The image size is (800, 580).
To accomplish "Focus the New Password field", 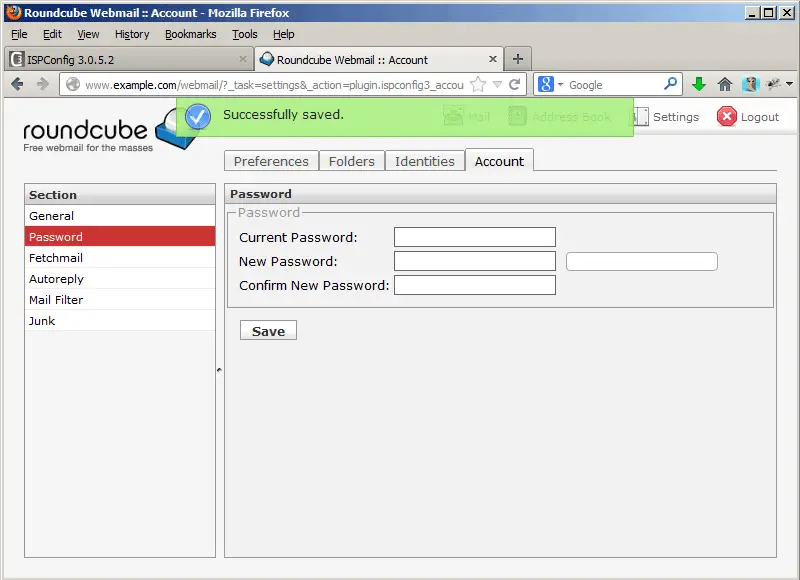I will (474, 261).
